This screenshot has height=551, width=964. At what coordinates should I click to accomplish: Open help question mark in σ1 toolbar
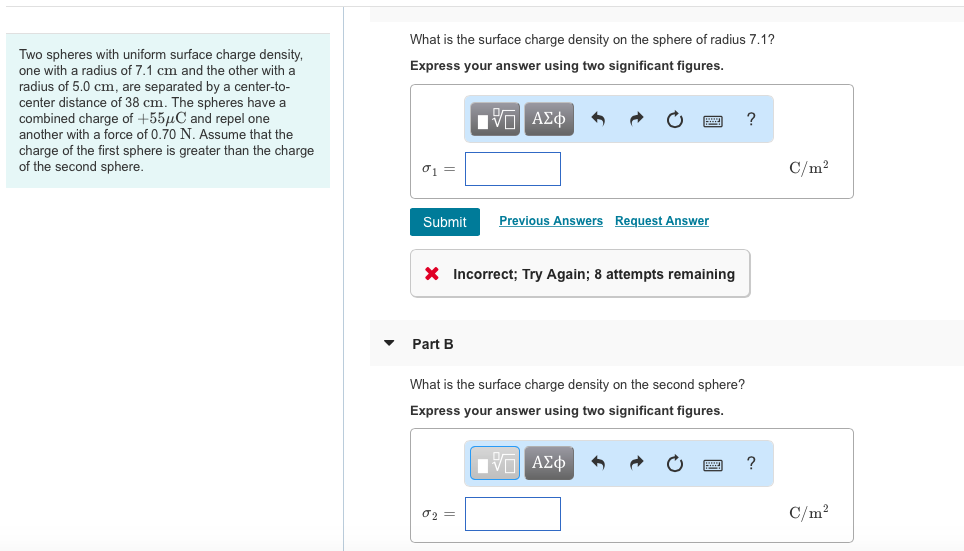(751, 119)
